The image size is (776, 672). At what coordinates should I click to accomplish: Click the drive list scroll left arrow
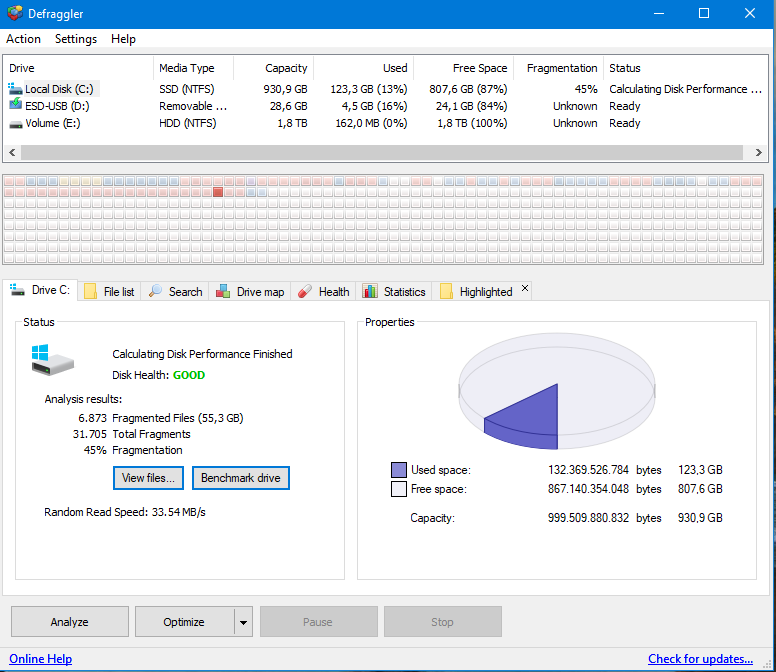tap(12, 152)
